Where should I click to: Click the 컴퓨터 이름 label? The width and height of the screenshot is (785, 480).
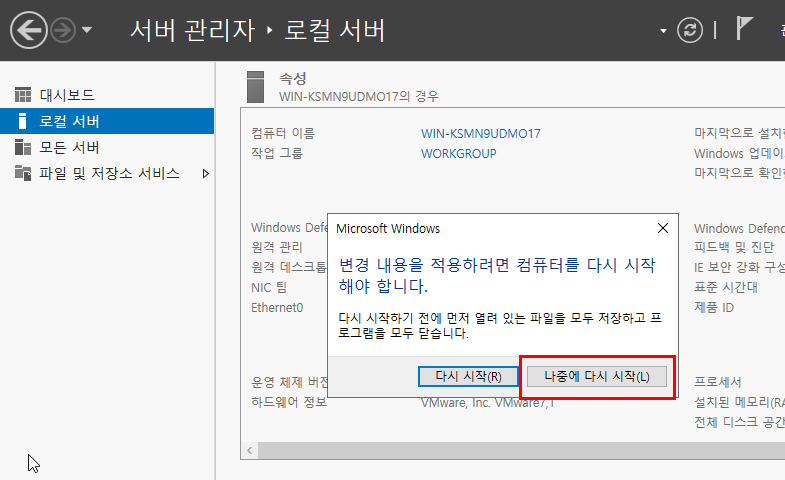pyautogui.click(x=283, y=133)
